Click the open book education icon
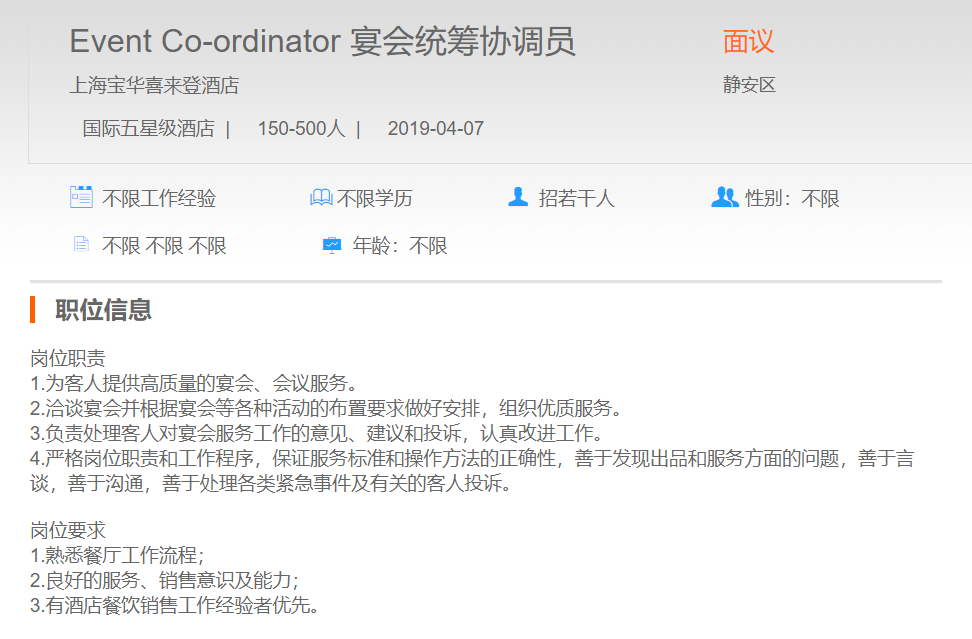 click(321, 198)
